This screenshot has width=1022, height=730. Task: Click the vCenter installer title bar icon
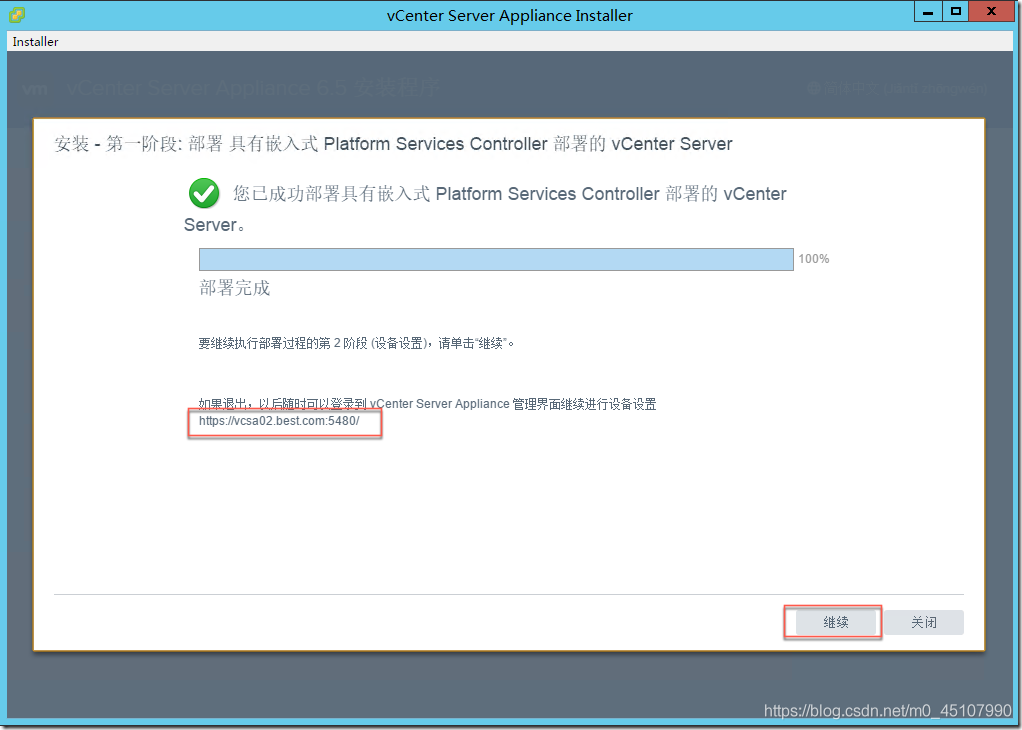coord(18,14)
